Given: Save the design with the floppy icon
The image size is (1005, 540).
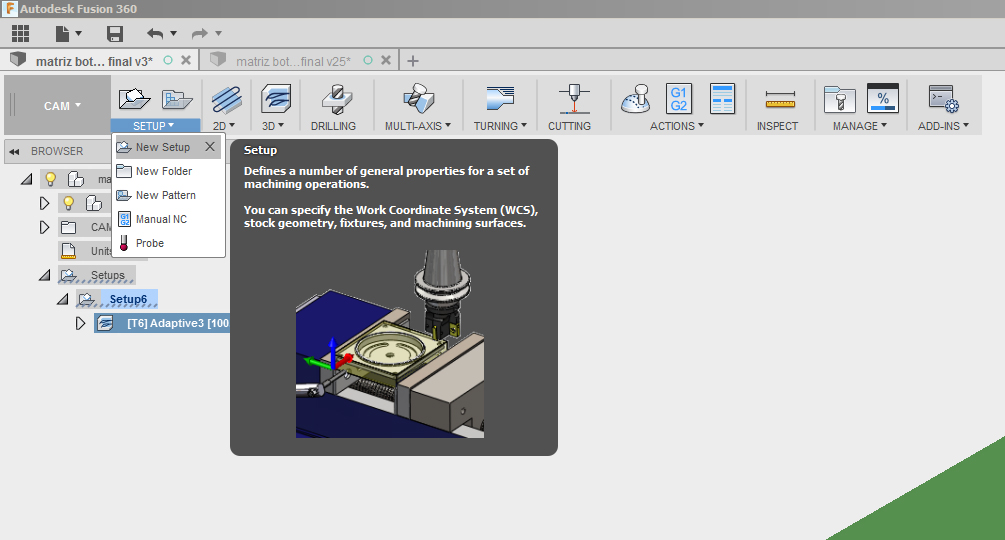Looking at the screenshot, I should 115,33.
